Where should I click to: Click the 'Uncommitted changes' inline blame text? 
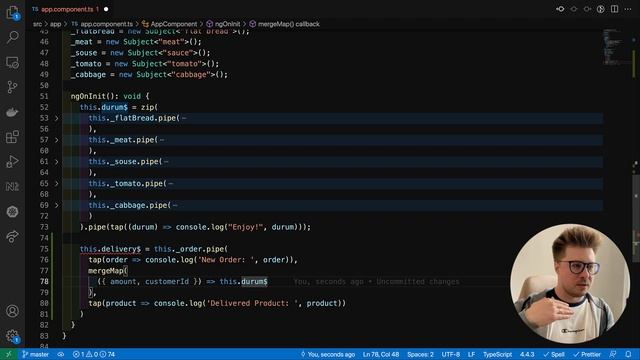coord(418,282)
